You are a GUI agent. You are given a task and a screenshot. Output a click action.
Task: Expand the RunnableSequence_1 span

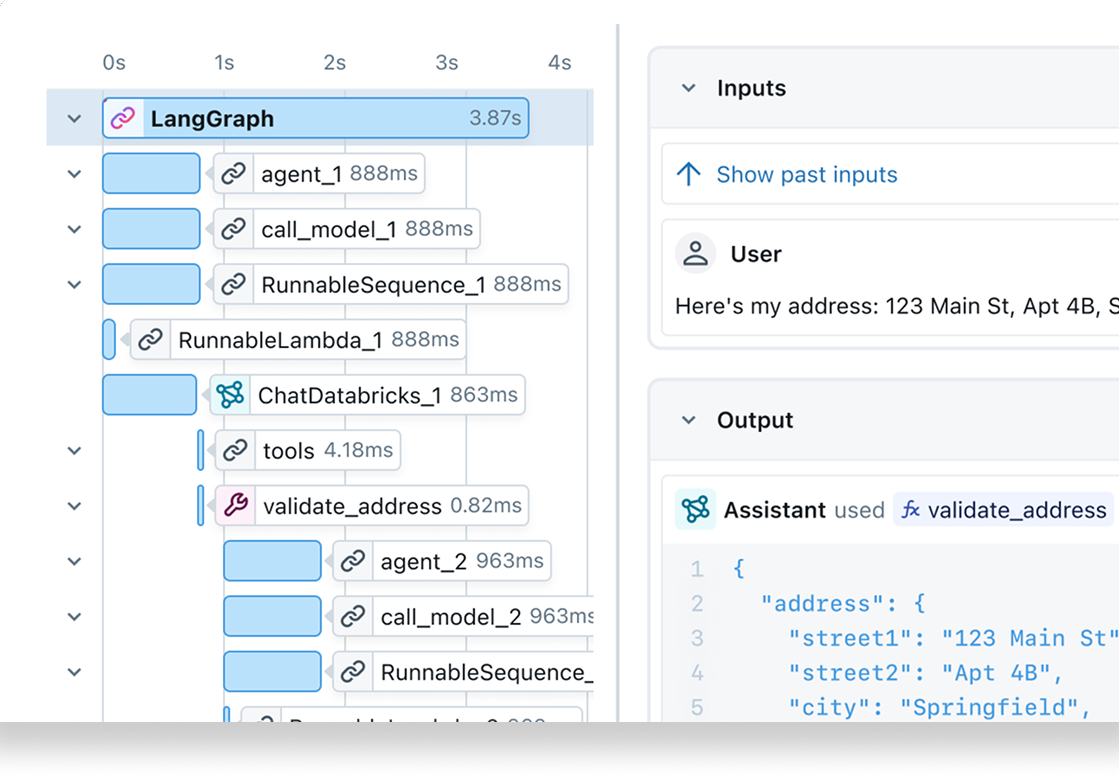[73, 284]
